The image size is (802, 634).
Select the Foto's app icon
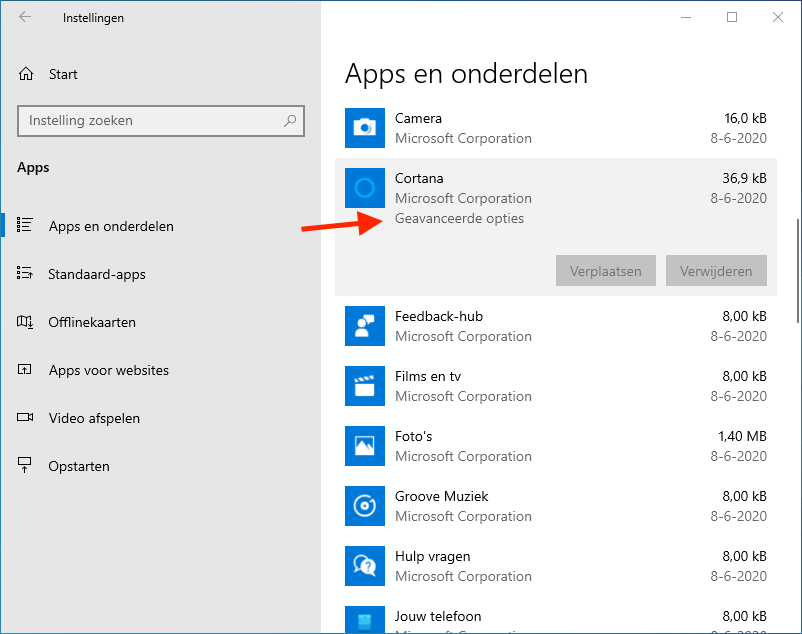(365, 445)
